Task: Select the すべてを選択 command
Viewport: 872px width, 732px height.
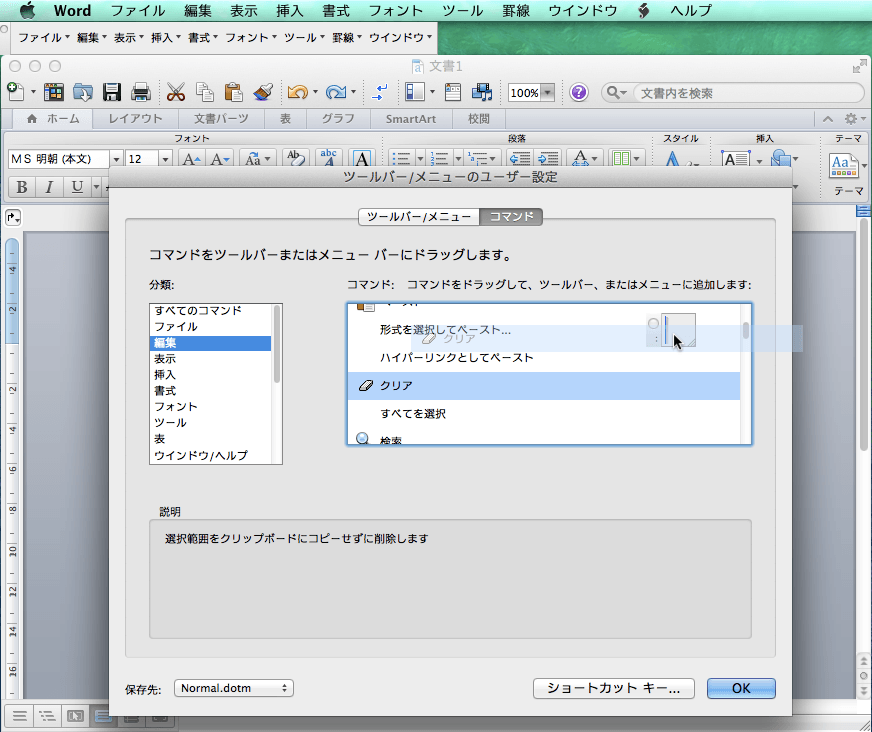Action: tap(544, 413)
